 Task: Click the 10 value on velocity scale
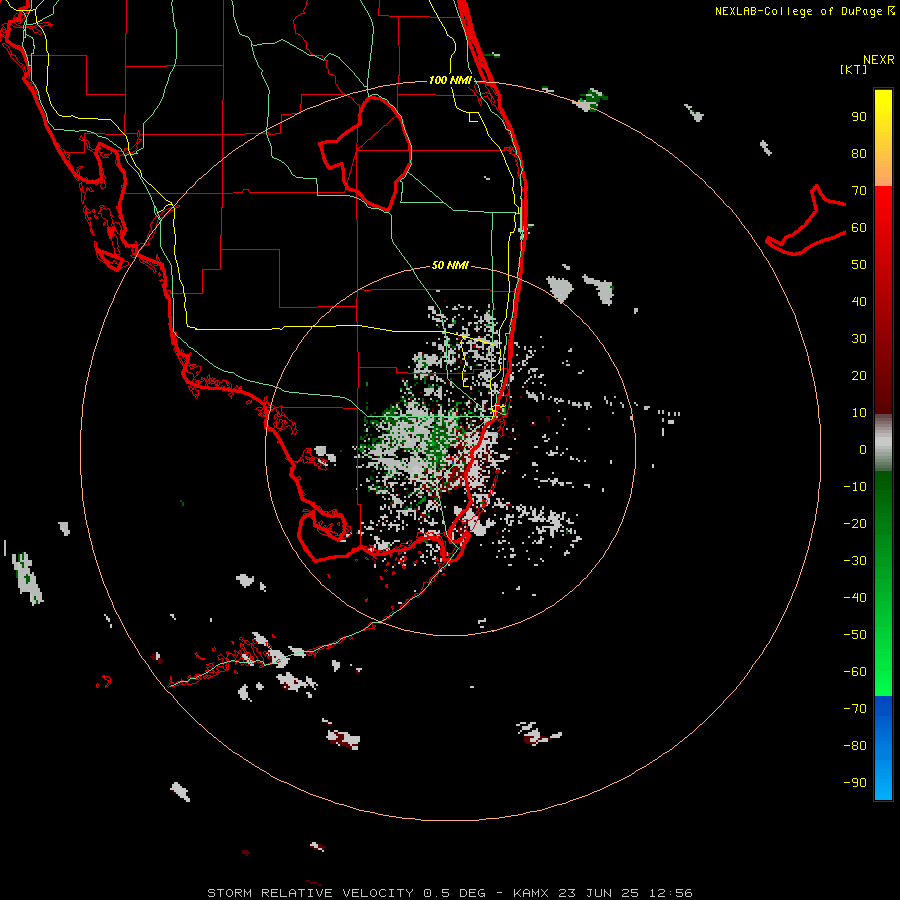click(859, 413)
